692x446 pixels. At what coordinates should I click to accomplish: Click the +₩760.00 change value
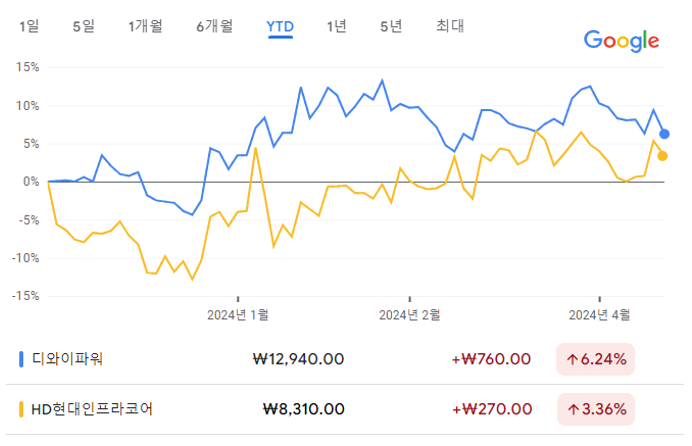tap(491, 359)
